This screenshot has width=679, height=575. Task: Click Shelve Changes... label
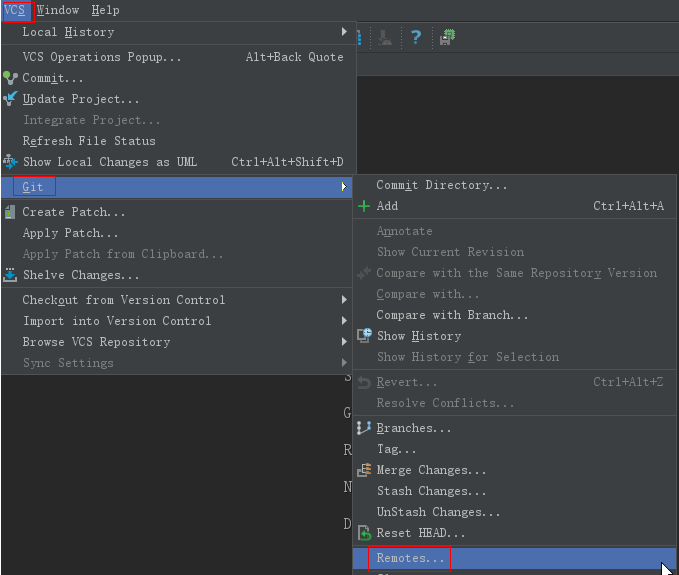coord(81,275)
